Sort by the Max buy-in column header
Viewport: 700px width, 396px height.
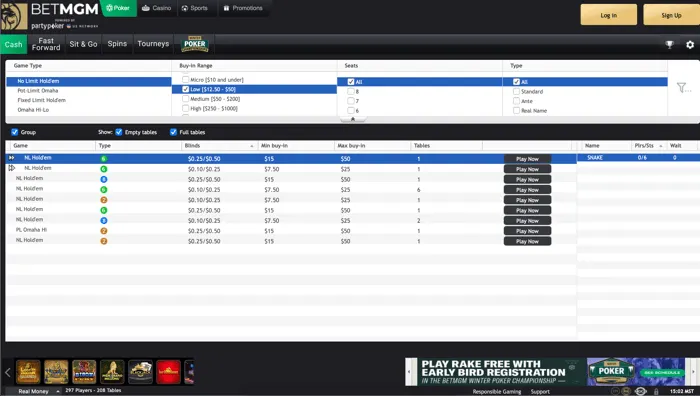coord(372,146)
